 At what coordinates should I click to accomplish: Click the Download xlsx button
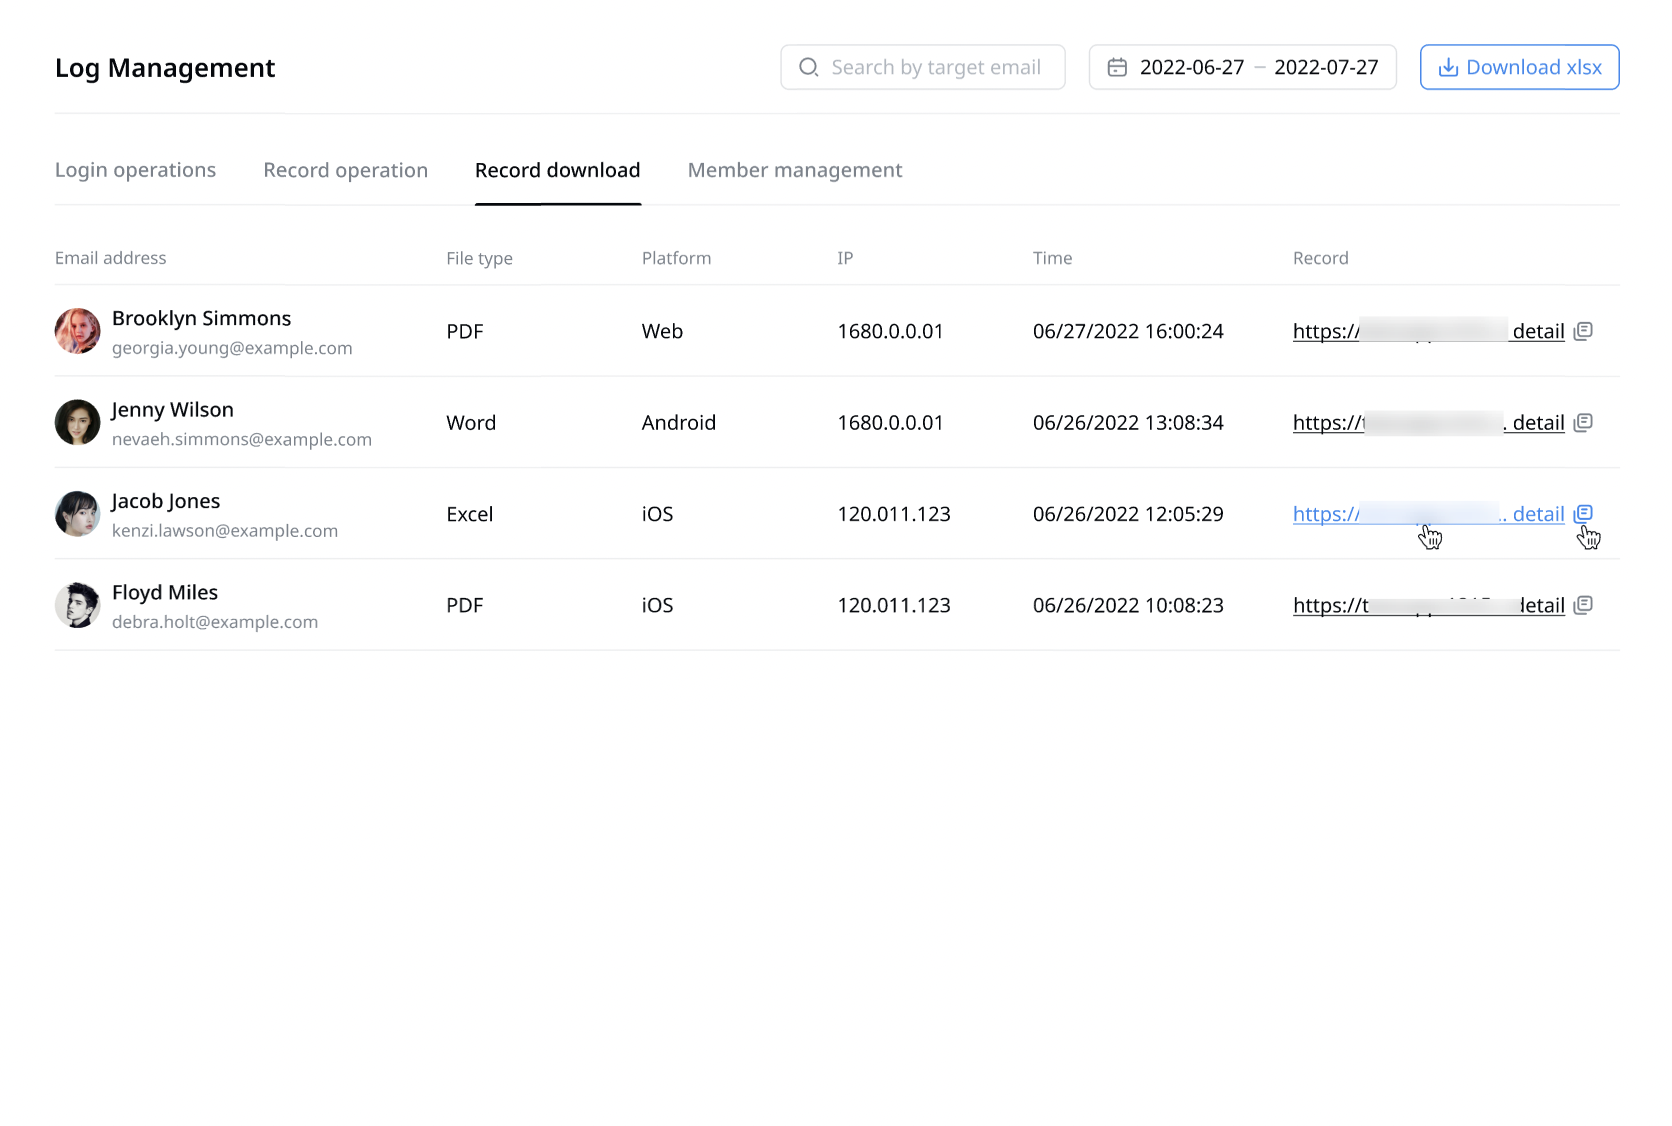pyautogui.click(x=1519, y=67)
